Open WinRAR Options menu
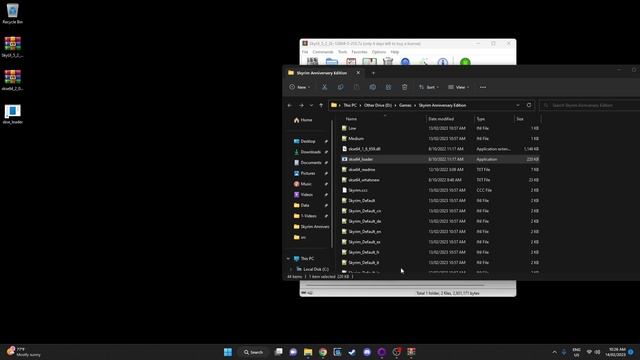The width and height of the screenshot is (640, 360). tap(379, 52)
